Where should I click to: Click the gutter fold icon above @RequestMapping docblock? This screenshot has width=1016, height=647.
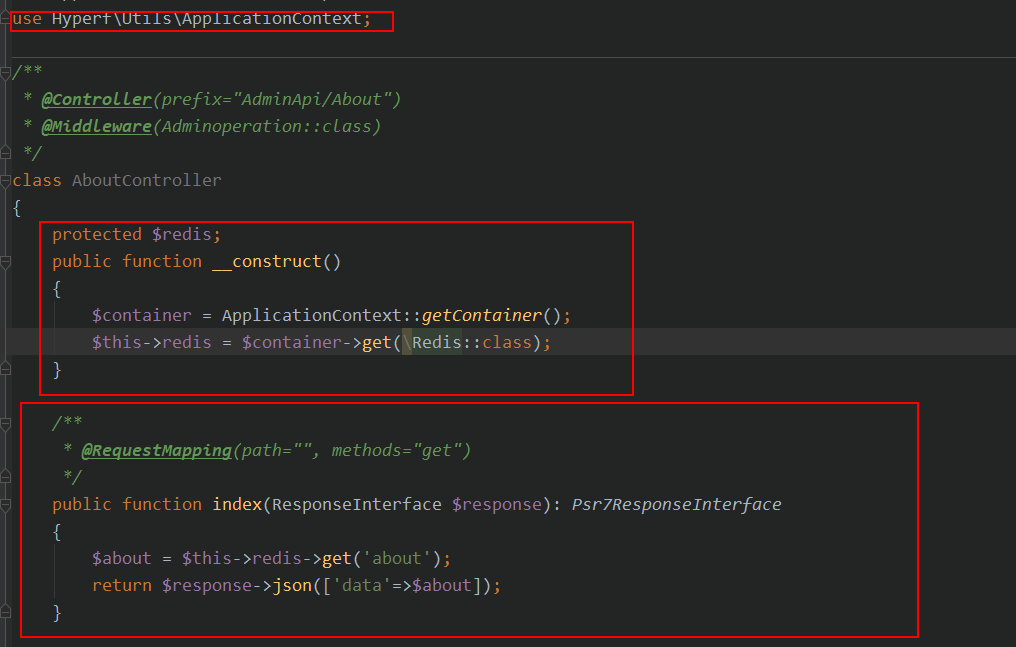click(x=4, y=423)
